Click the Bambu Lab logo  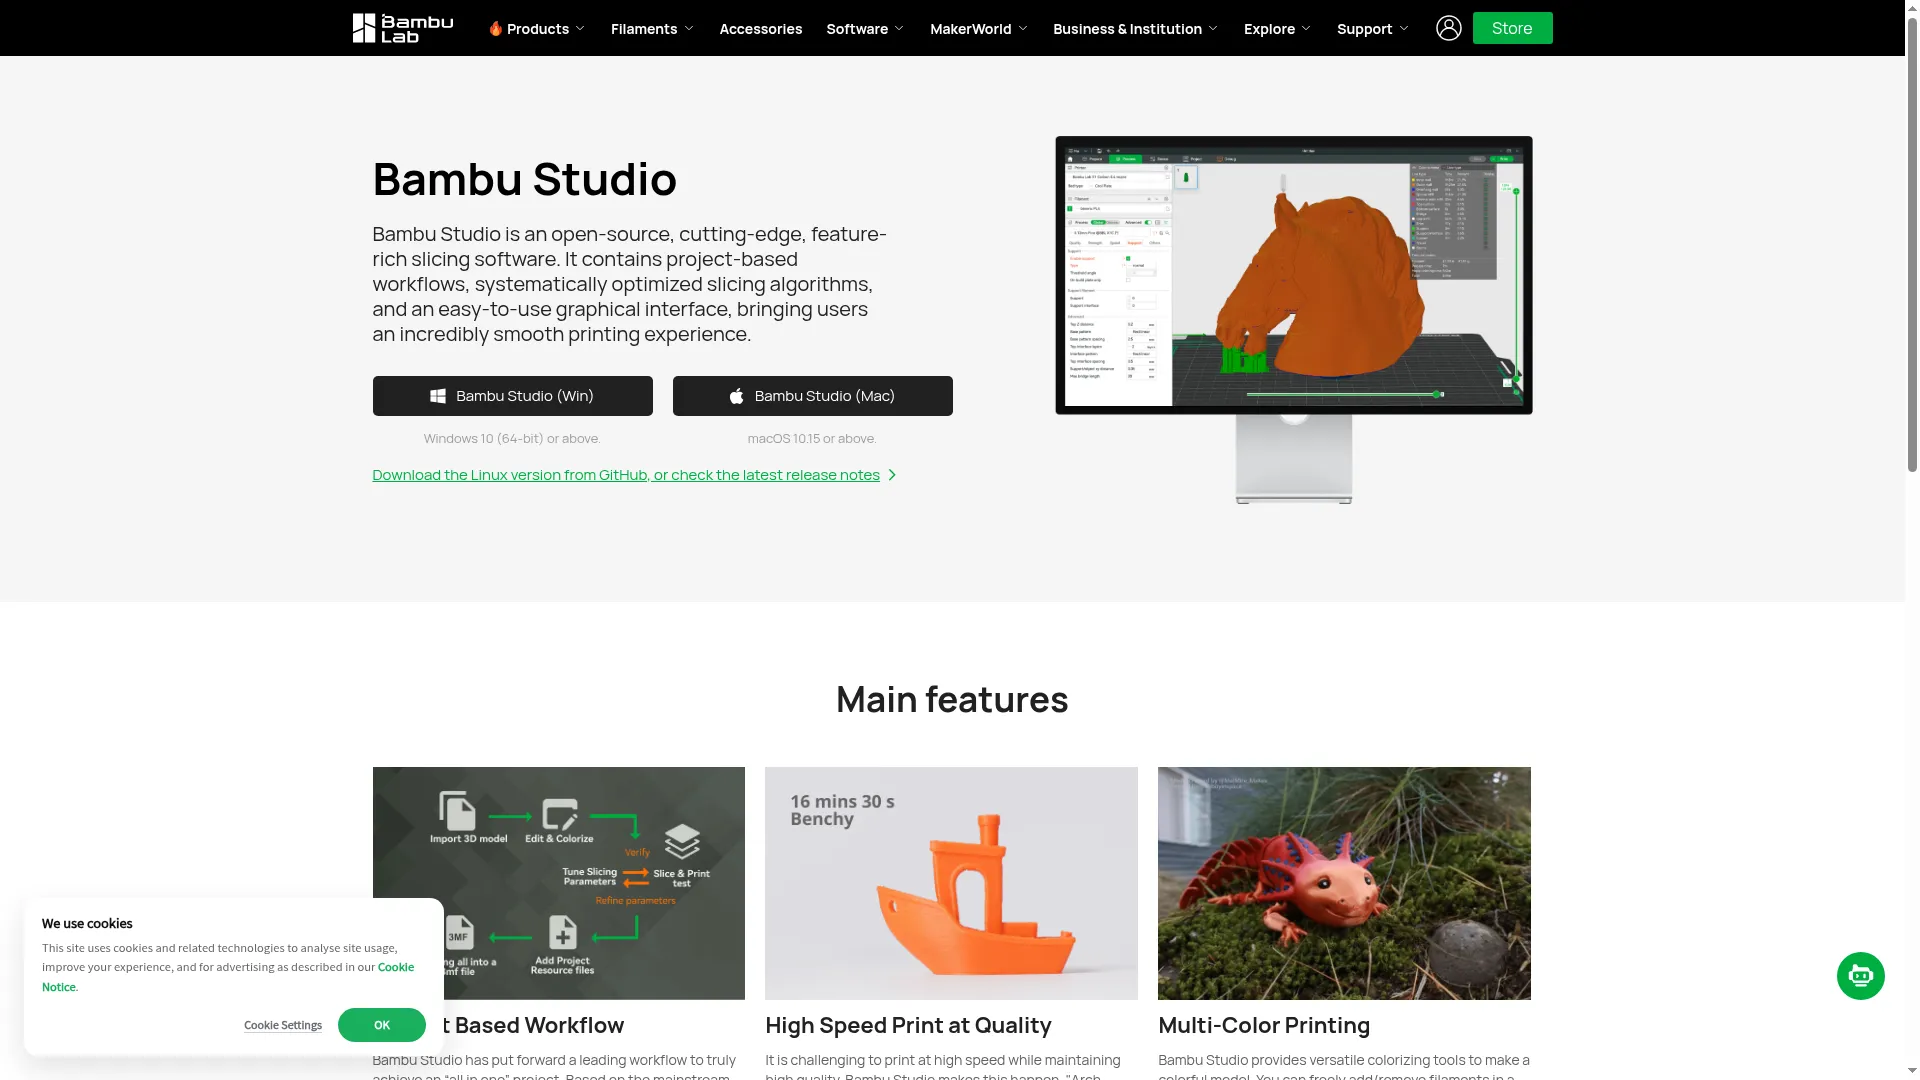tap(403, 28)
